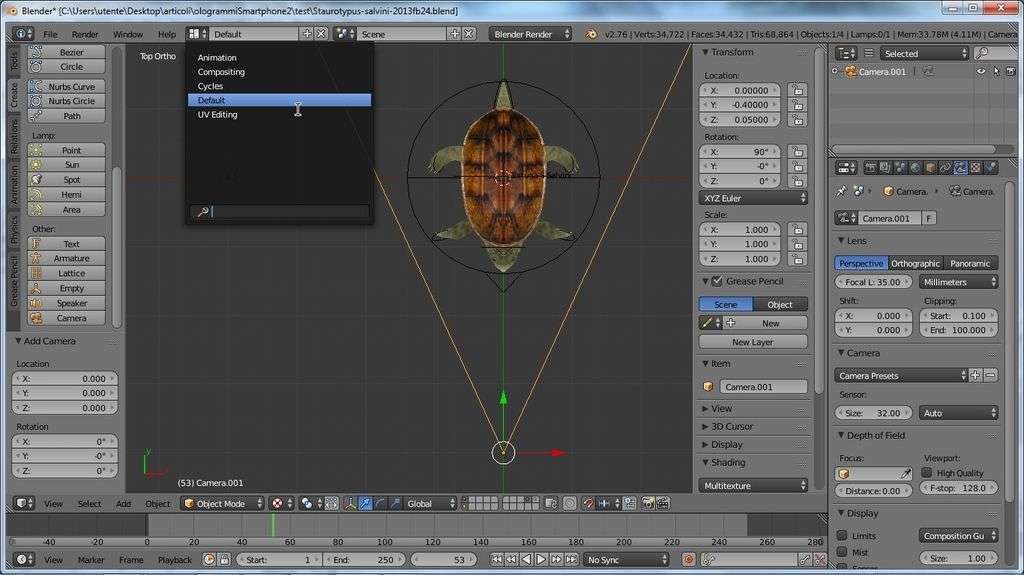Switch the lens type to Orthographic
1024x575 pixels.
916,264
